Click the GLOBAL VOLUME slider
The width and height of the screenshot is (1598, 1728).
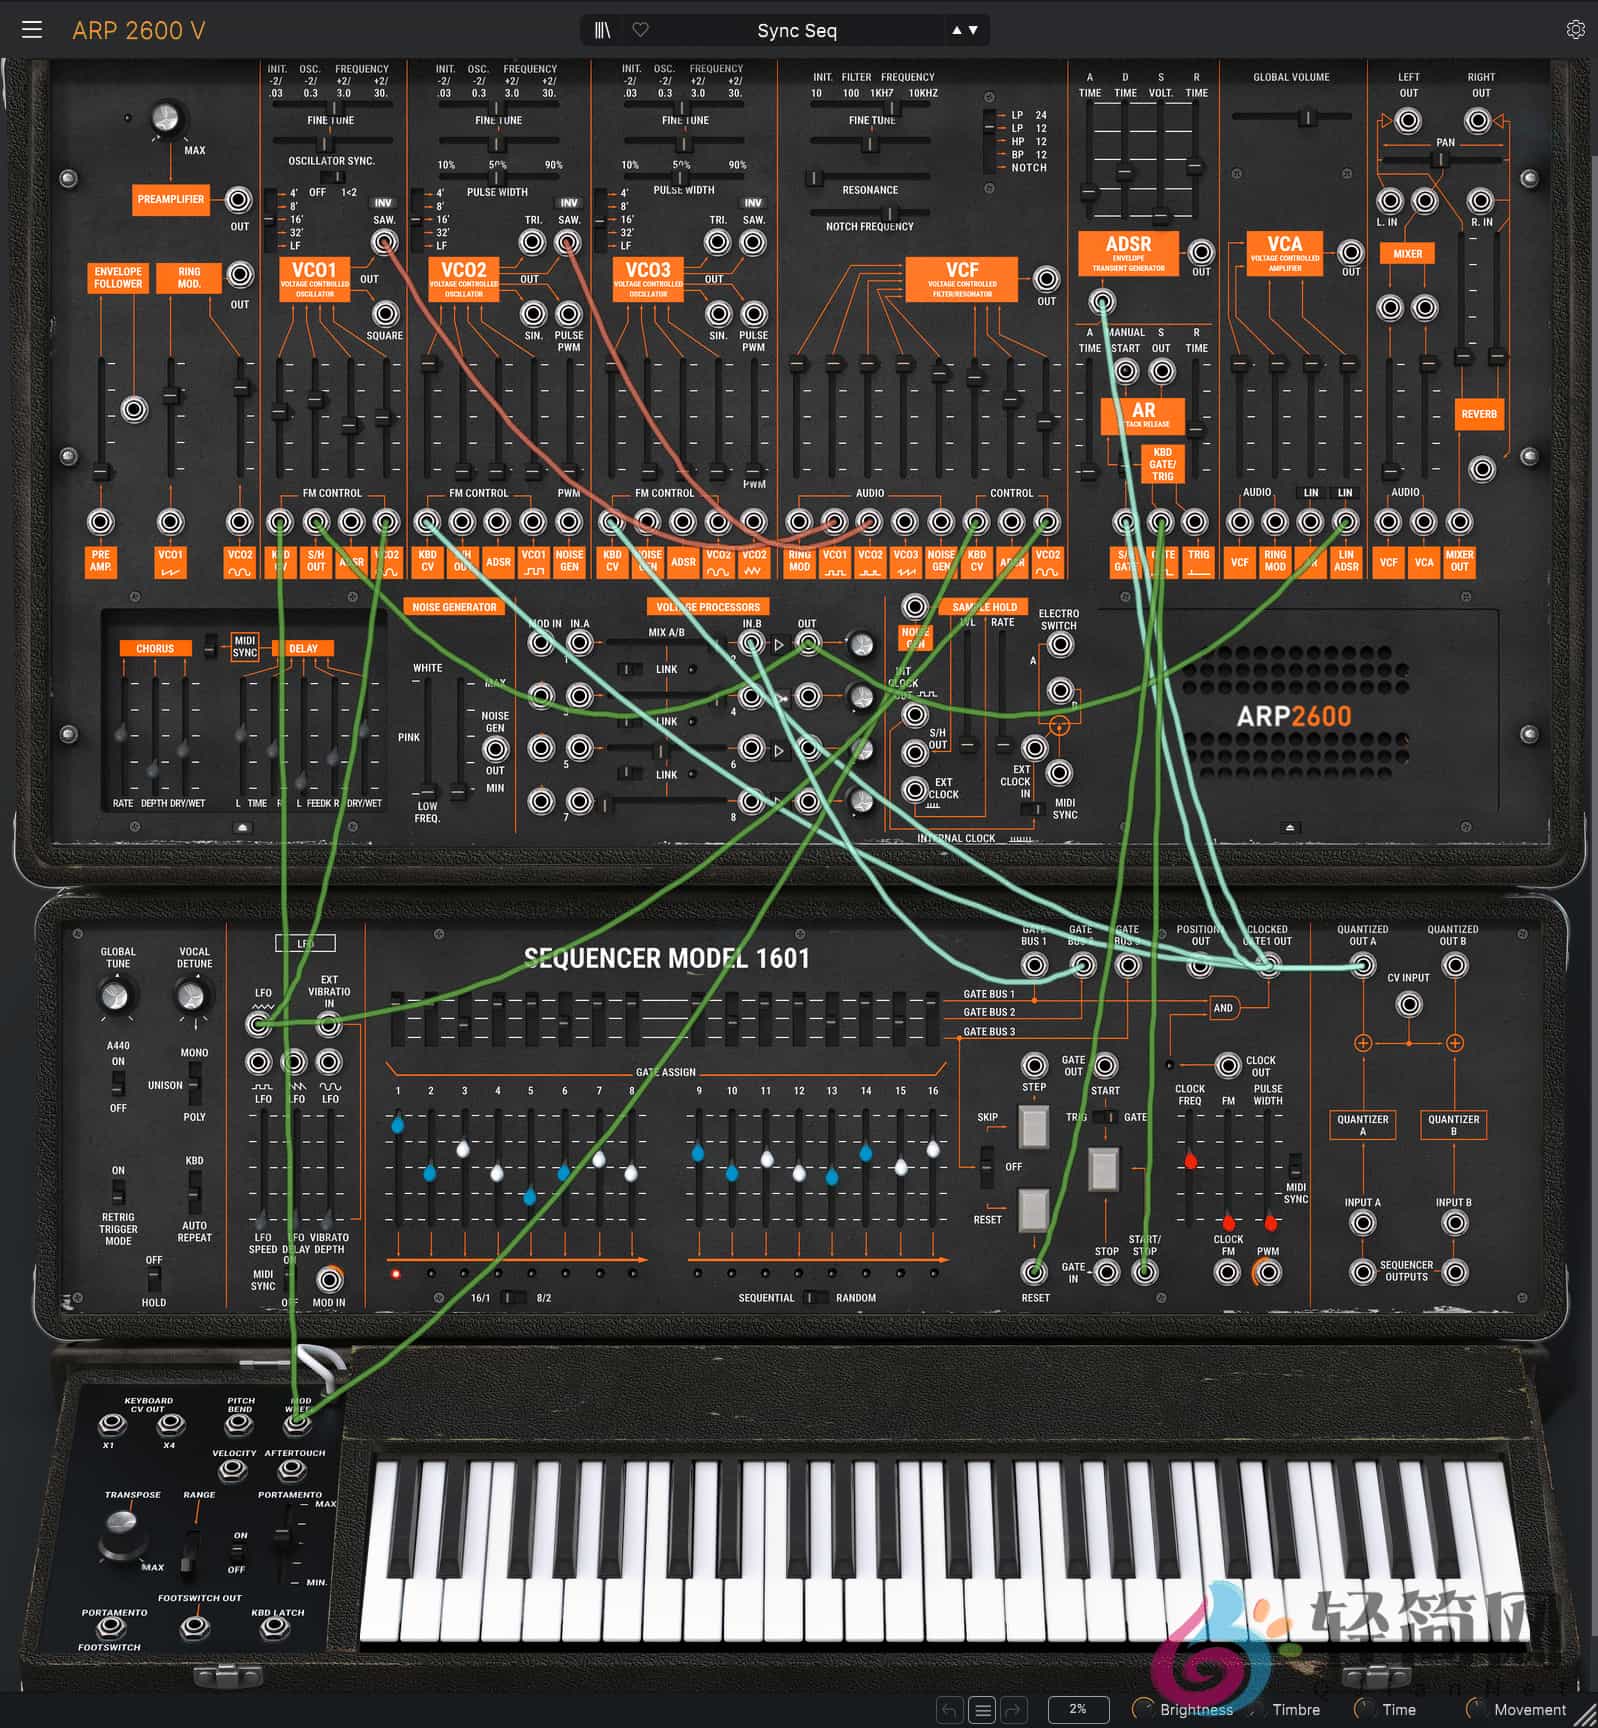(1292, 118)
